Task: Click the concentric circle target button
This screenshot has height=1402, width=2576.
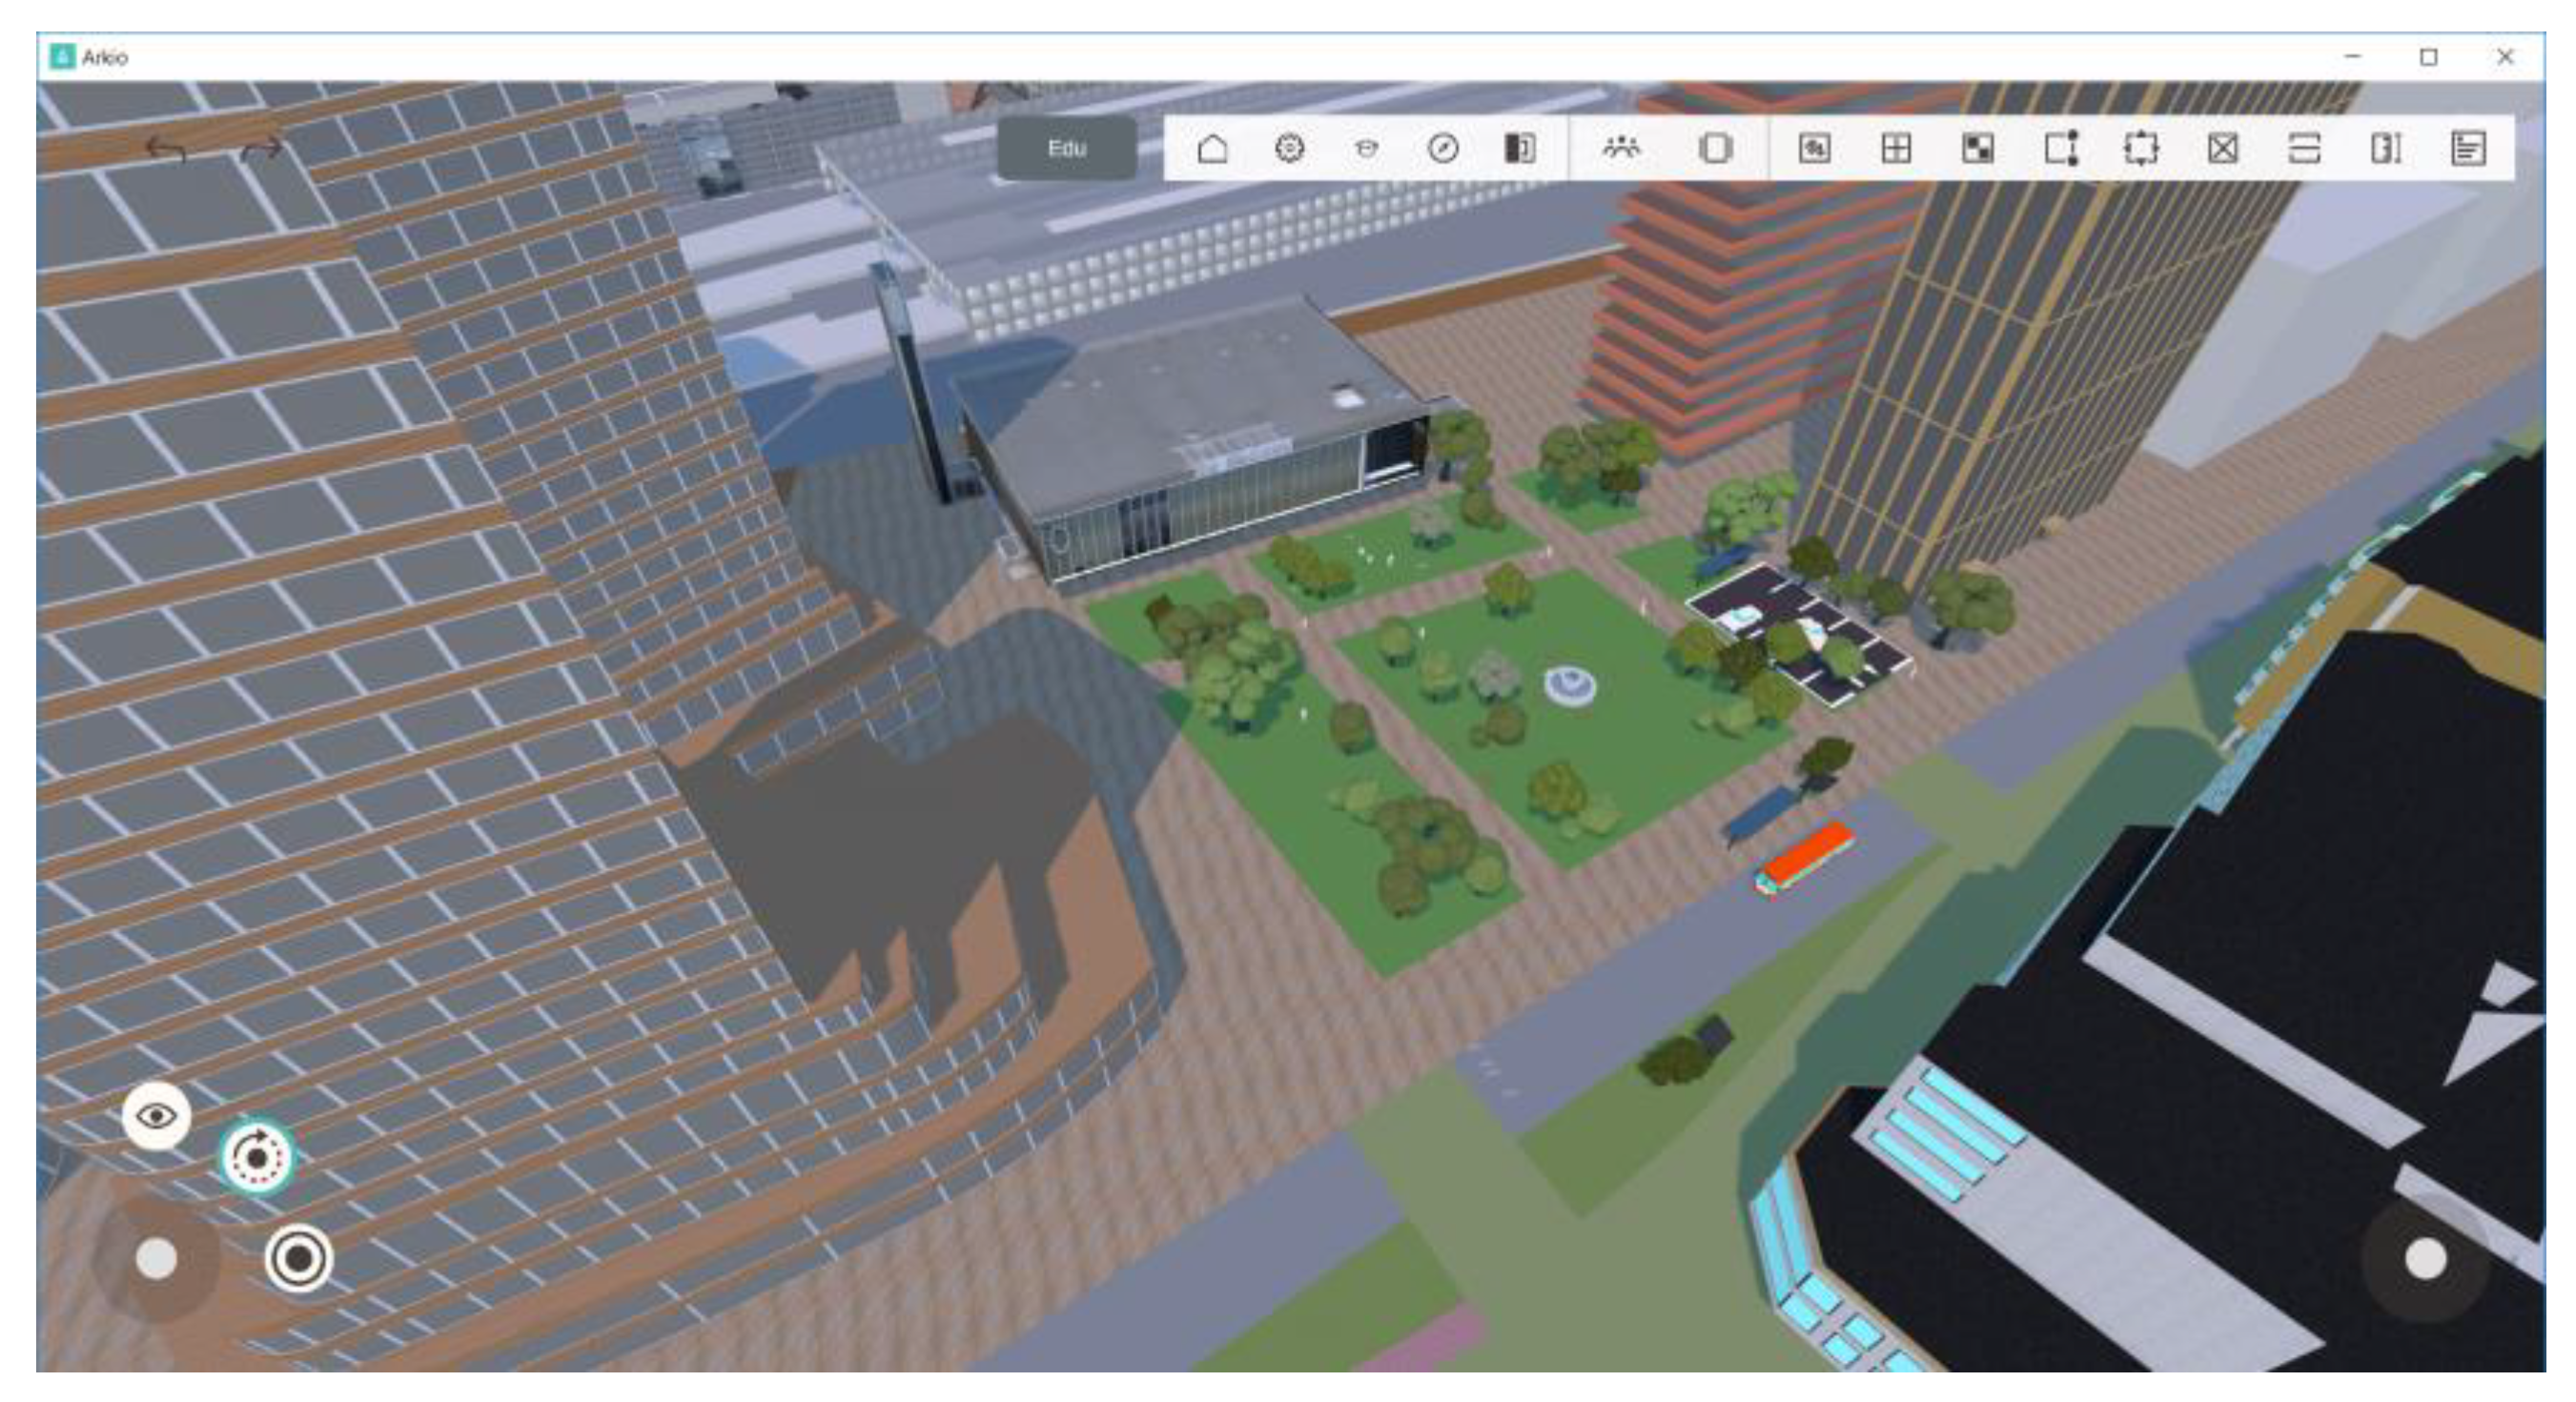Action: tap(298, 1258)
